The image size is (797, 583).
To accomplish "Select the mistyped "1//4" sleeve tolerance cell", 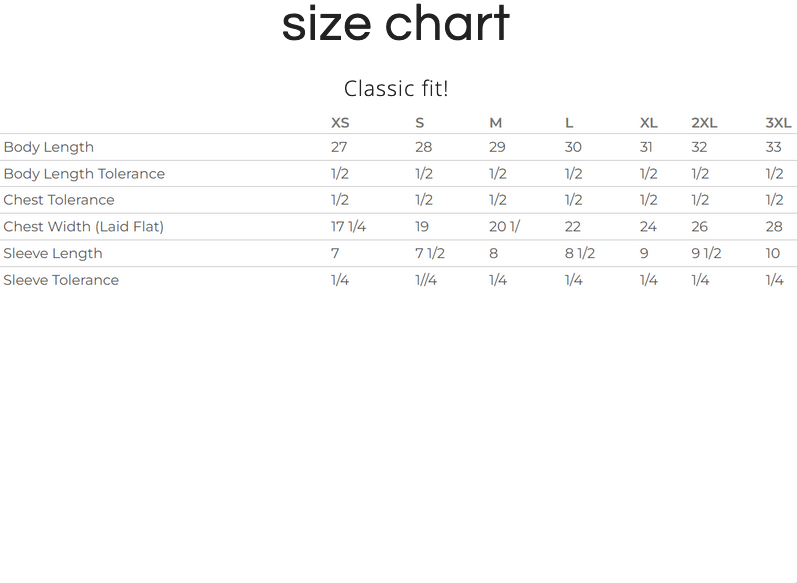I will click(x=426, y=280).
